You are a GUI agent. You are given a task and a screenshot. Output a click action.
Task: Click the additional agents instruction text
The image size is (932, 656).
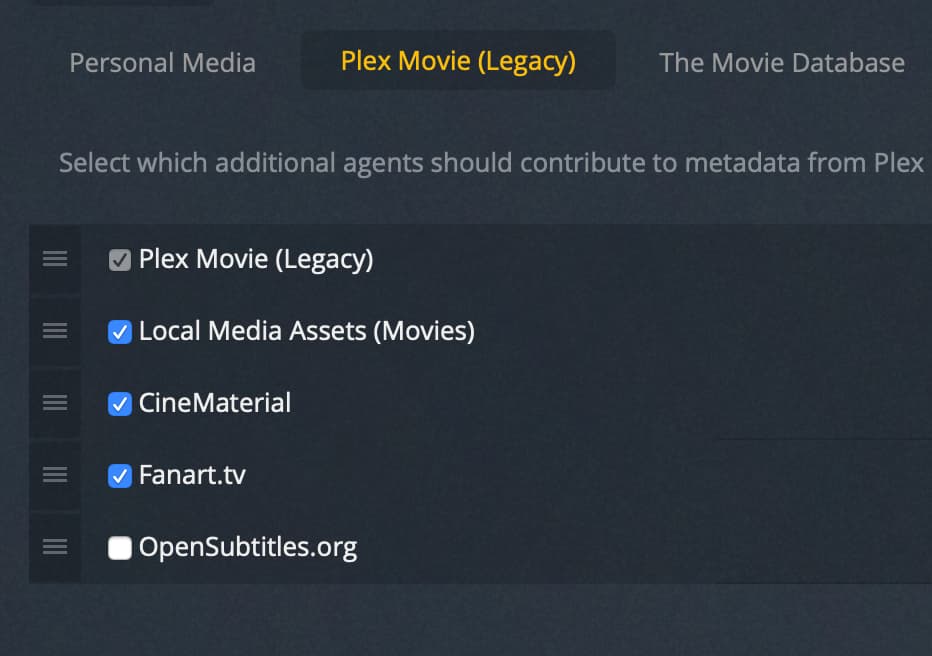(490, 162)
